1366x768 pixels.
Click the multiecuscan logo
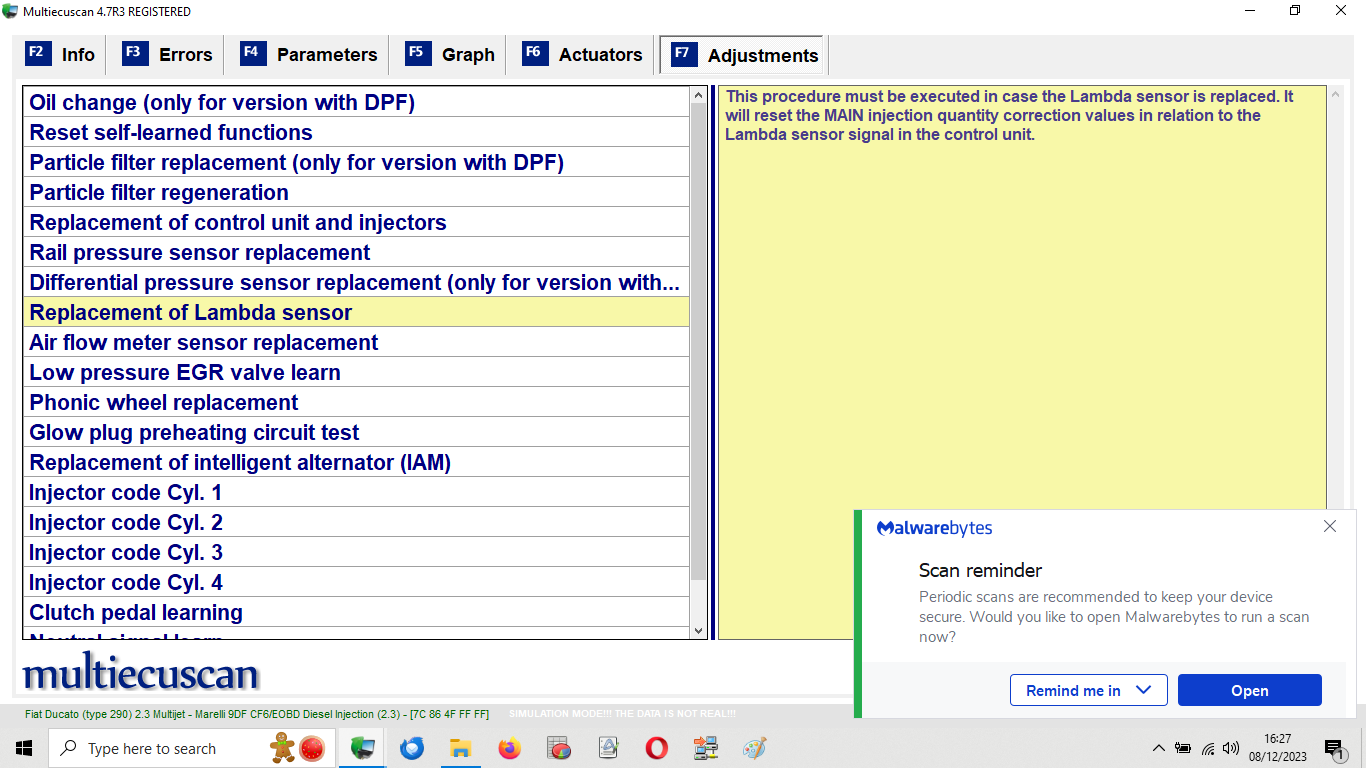[x=141, y=673]
